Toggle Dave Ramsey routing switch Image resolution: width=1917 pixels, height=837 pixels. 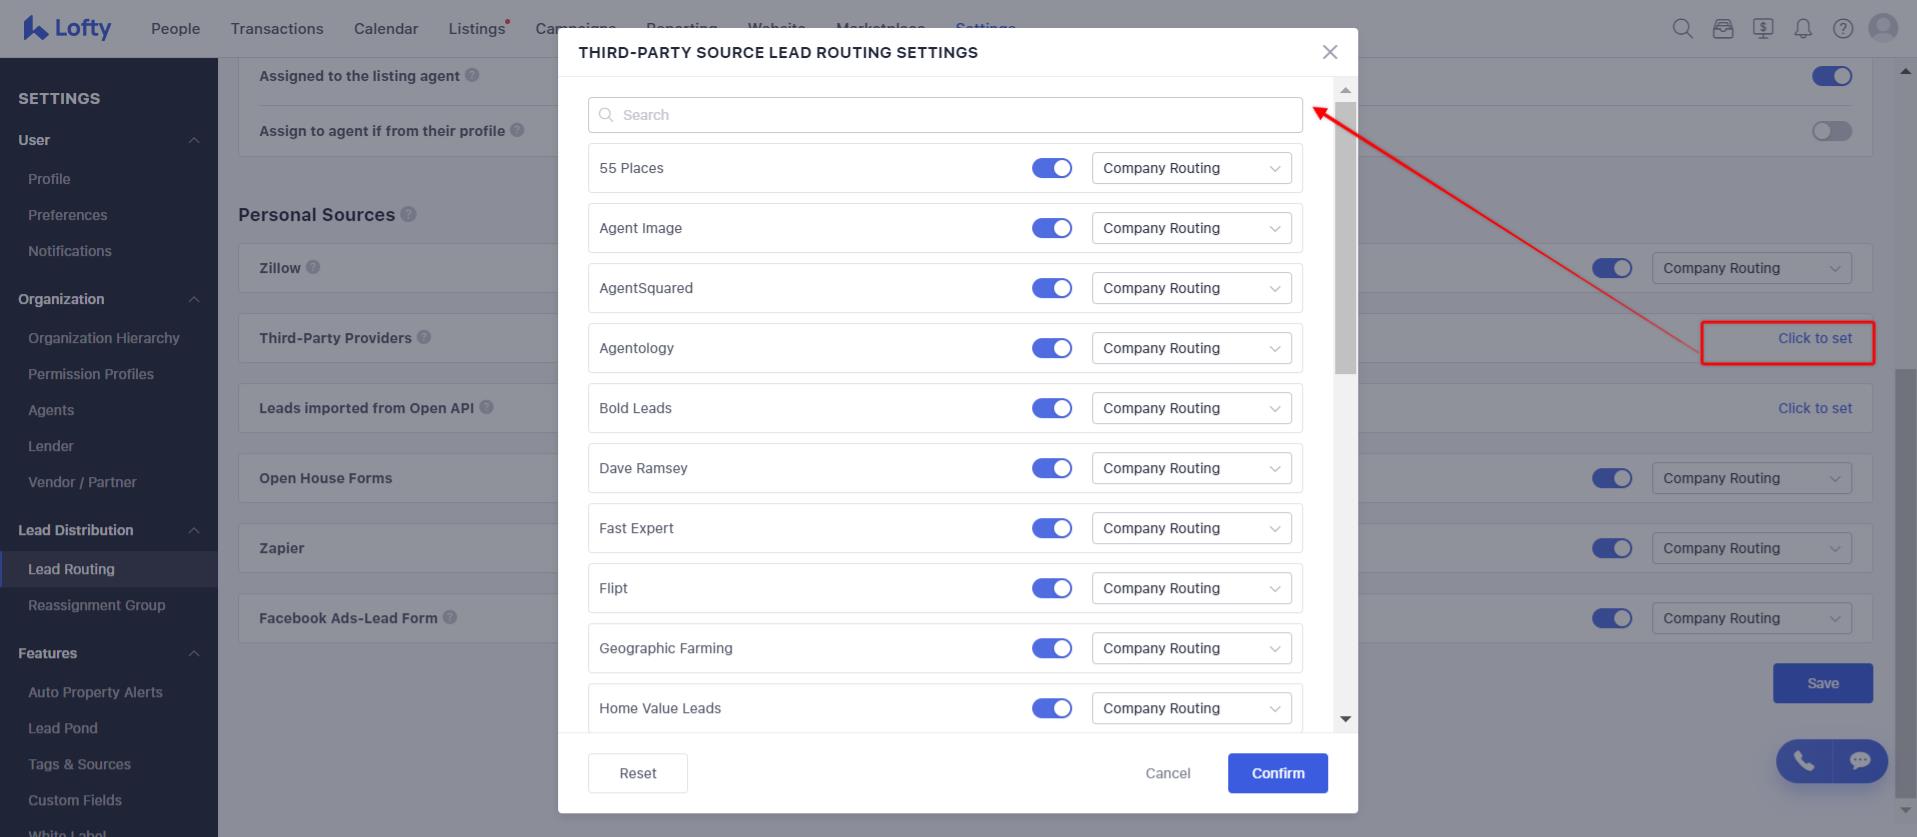point(1052,468)
